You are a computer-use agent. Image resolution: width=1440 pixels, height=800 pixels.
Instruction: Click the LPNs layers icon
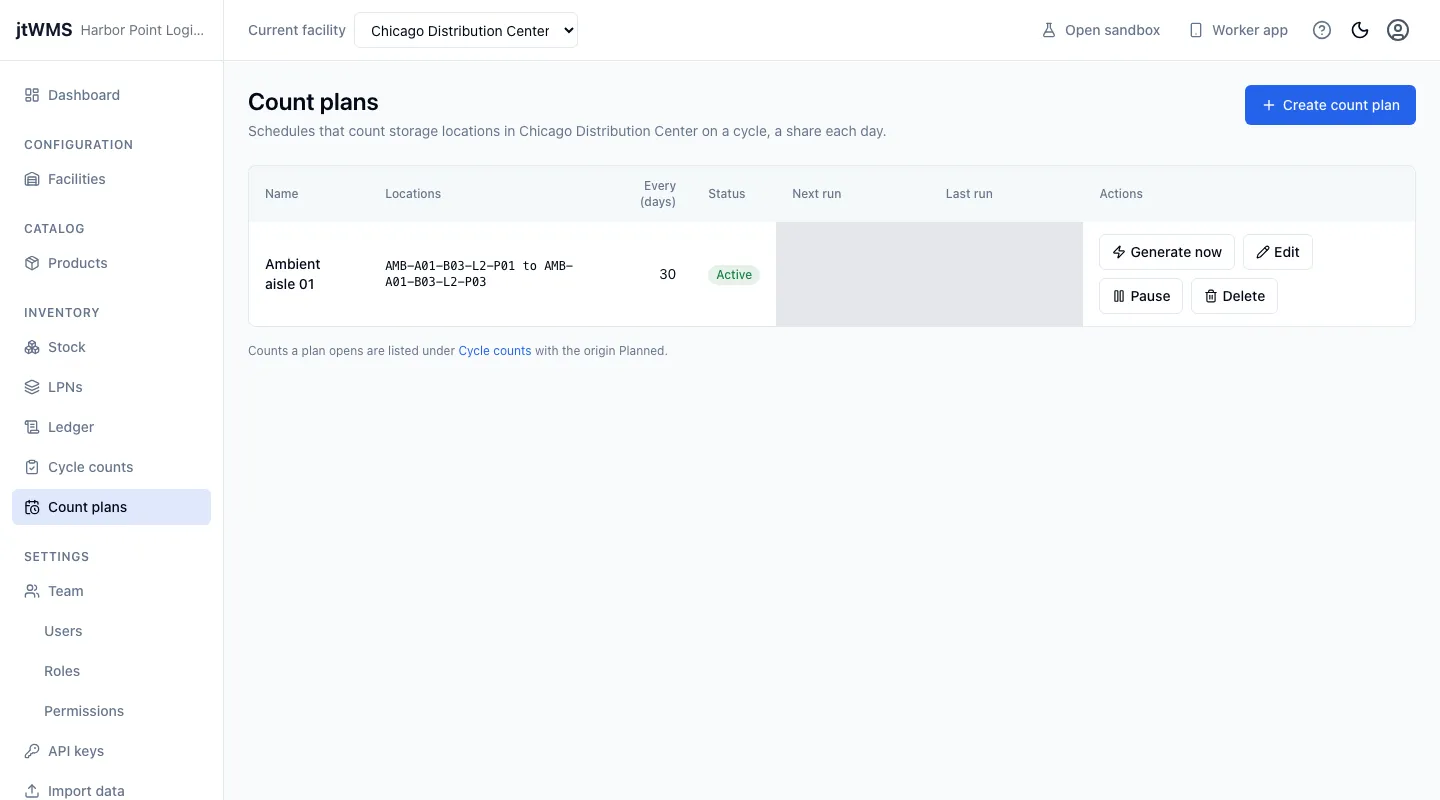pos(32,387)
